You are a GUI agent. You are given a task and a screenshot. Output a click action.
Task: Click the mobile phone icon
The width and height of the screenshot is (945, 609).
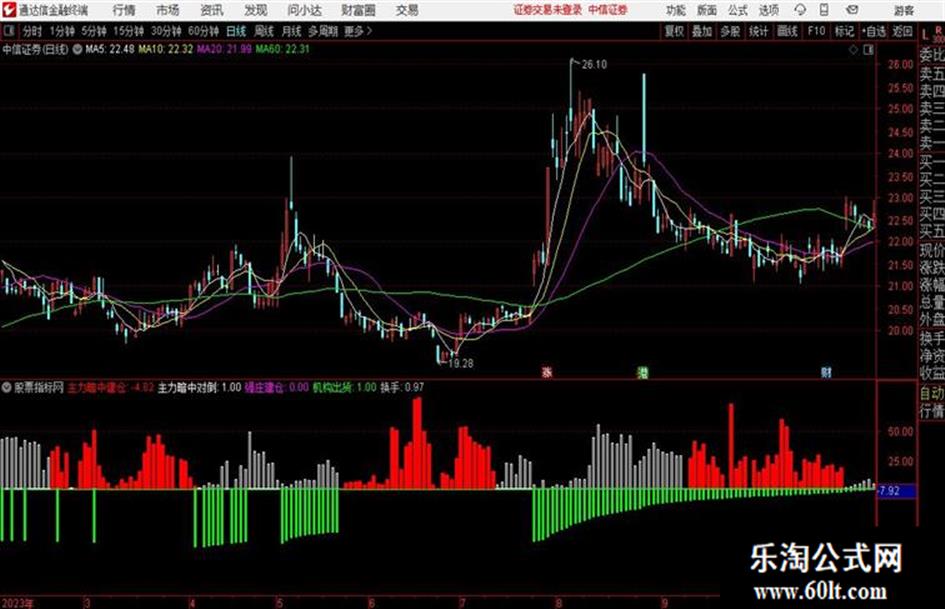824,10
